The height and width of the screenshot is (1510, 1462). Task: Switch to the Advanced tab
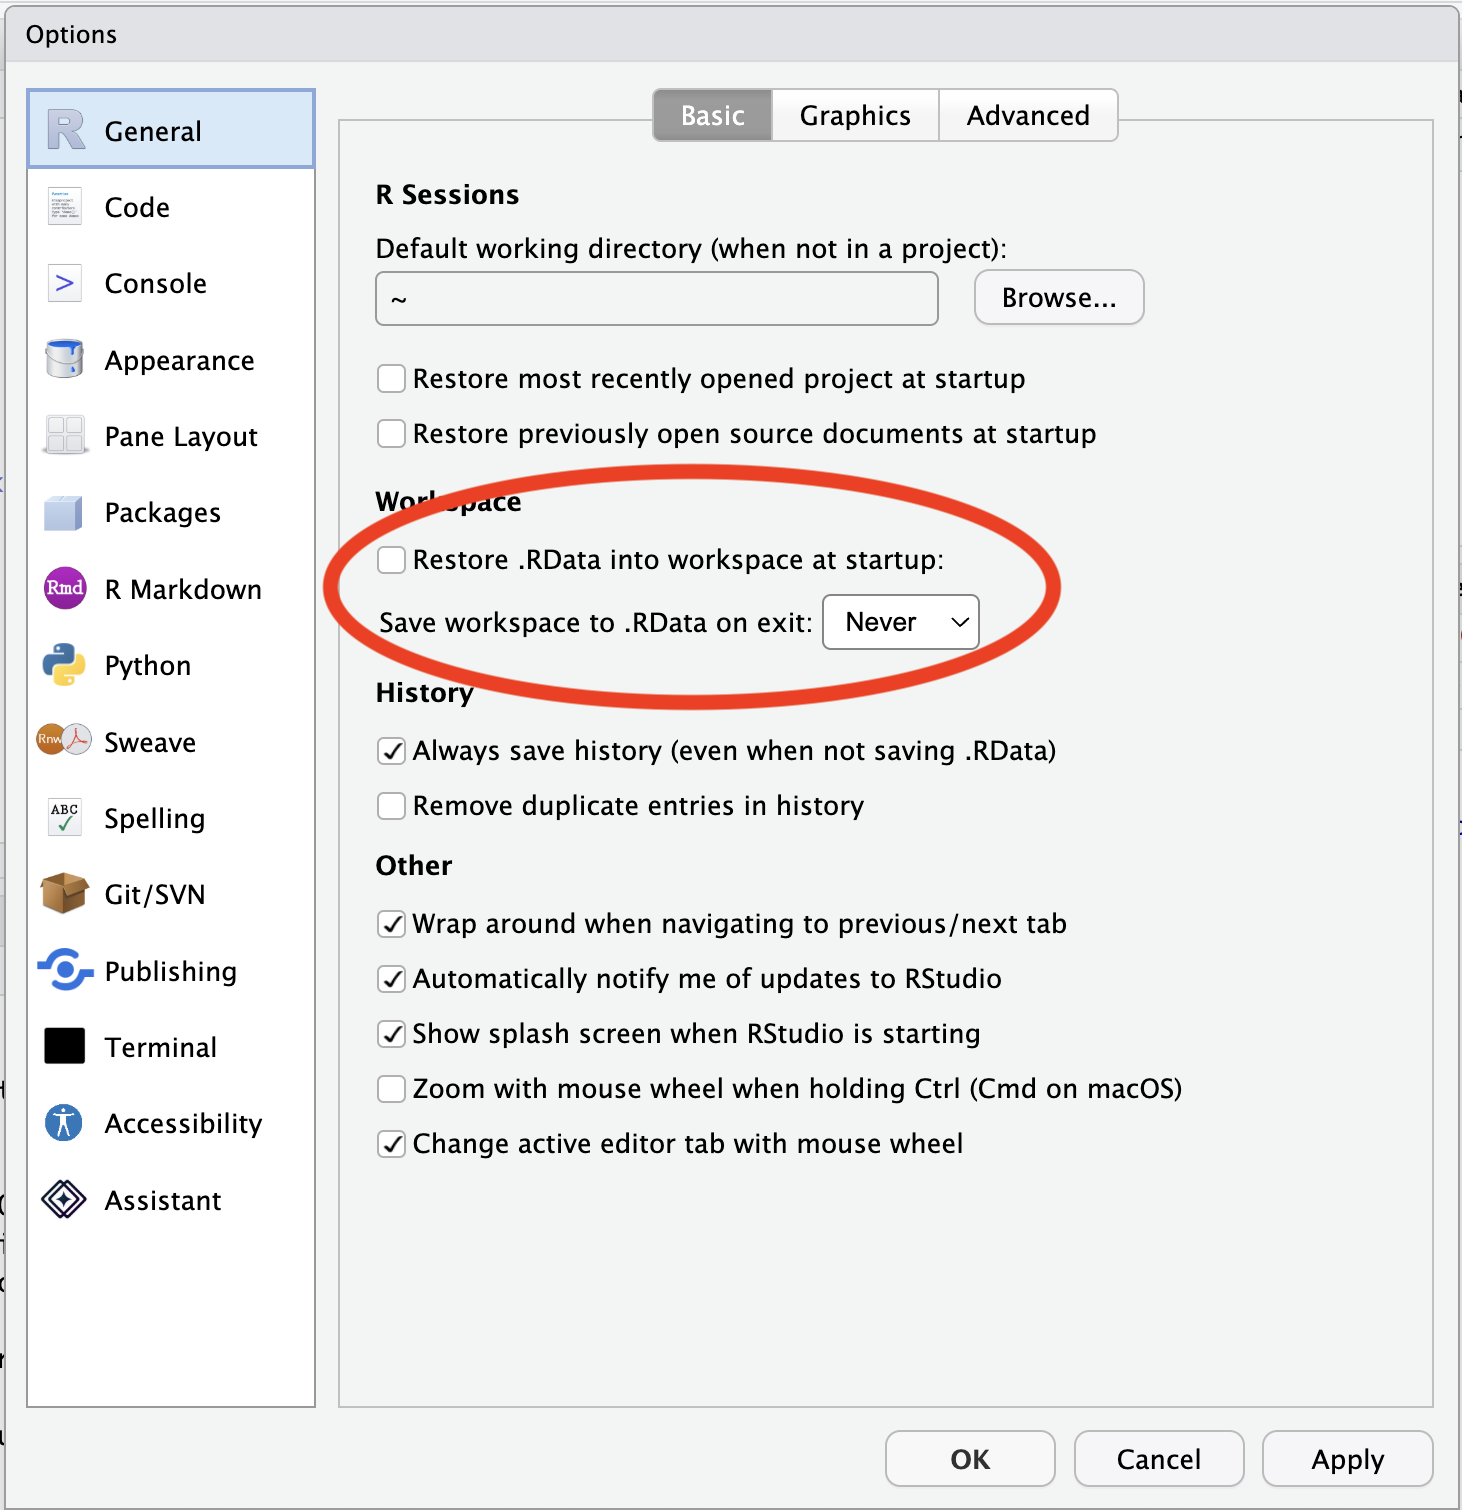click(x=1028, y=115)
